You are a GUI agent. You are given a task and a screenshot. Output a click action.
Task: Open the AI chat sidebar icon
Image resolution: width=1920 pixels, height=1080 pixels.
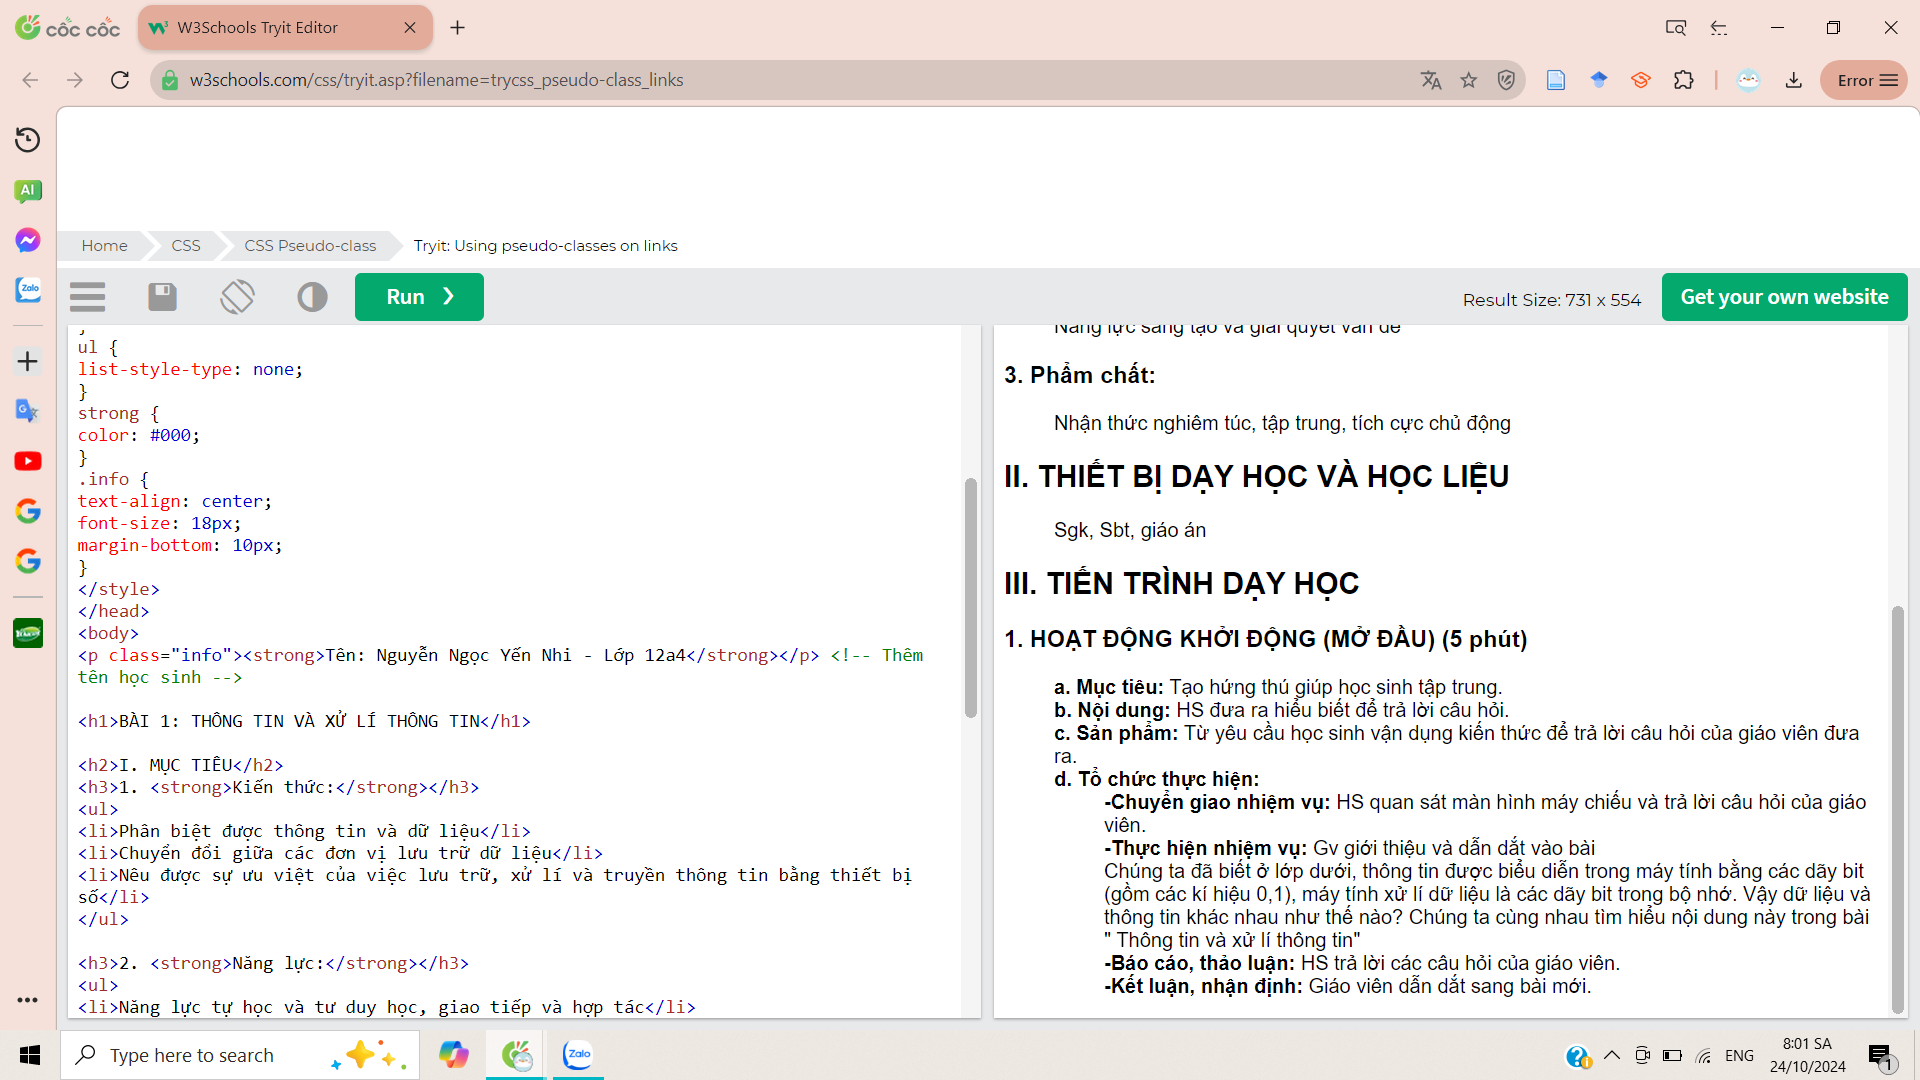28,190
